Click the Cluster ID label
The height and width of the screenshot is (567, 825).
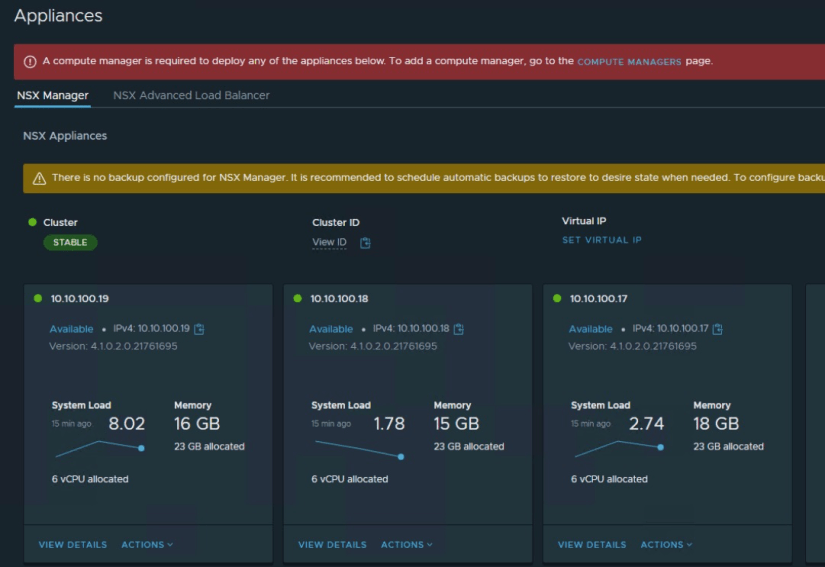pyautogui.click(x=336, y=222)
